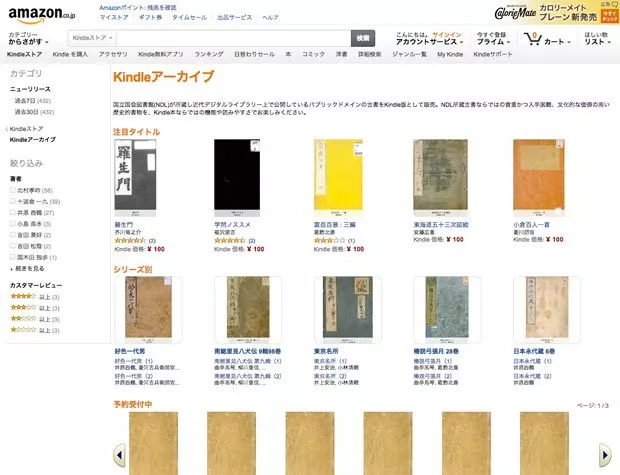Screen dimensions: 620x475
Task: Select the コミック navigation item
Action: point(313,54)
